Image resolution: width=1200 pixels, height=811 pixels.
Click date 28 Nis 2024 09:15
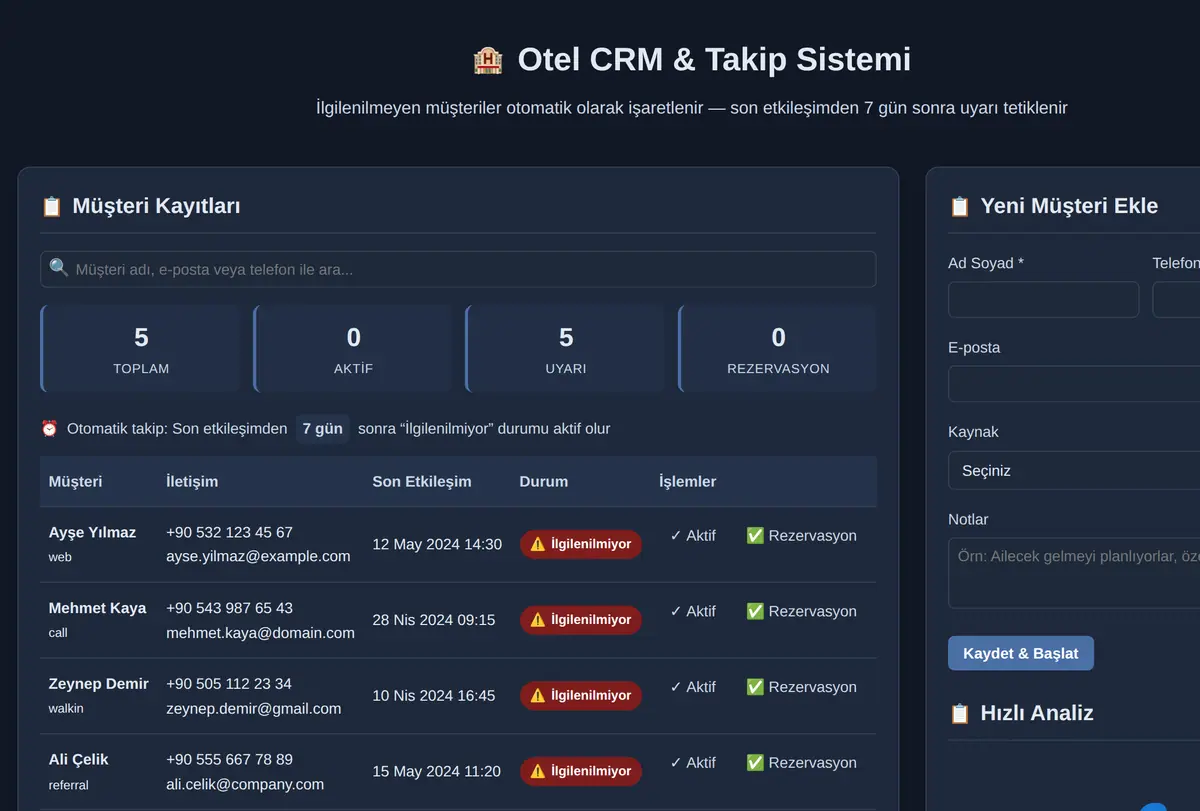point(434,620)
